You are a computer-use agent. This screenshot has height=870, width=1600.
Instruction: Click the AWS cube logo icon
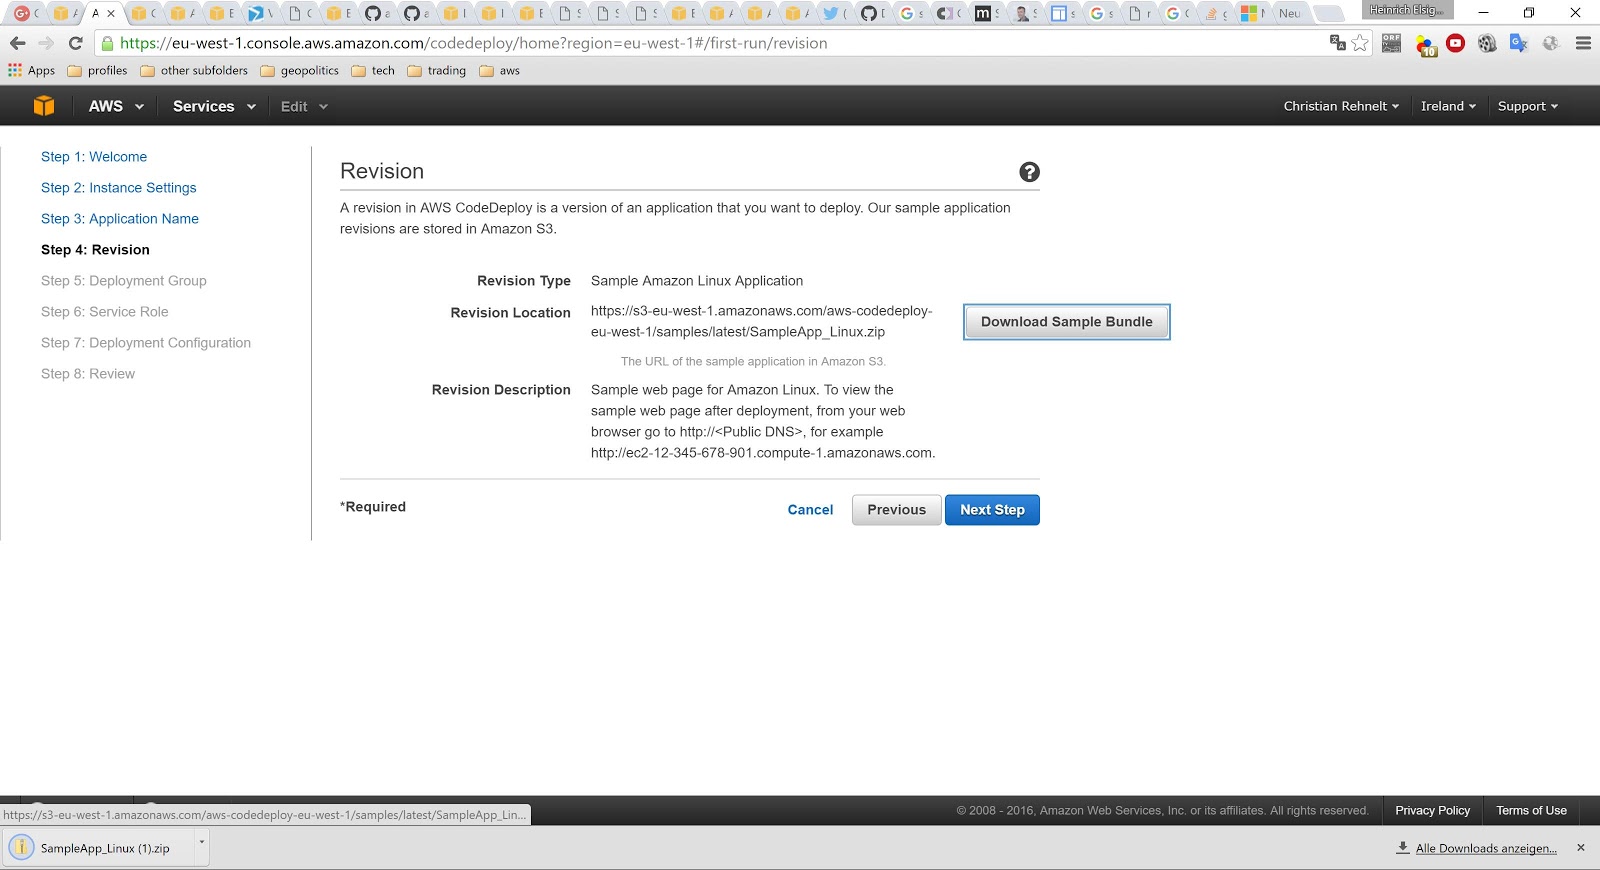[44, 106]
